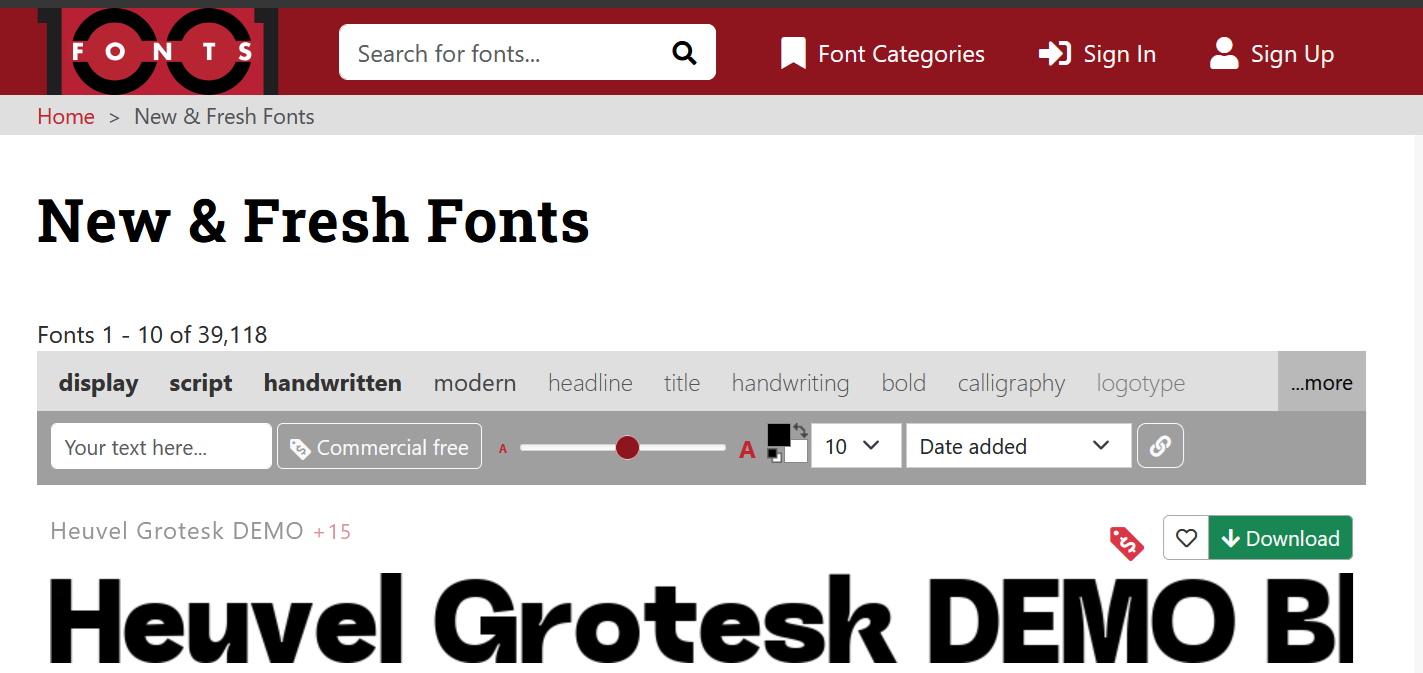The height and width of the screenshot is (673, 1423).
Task: Select the script category tab
Action: click(x=200, y=382)
